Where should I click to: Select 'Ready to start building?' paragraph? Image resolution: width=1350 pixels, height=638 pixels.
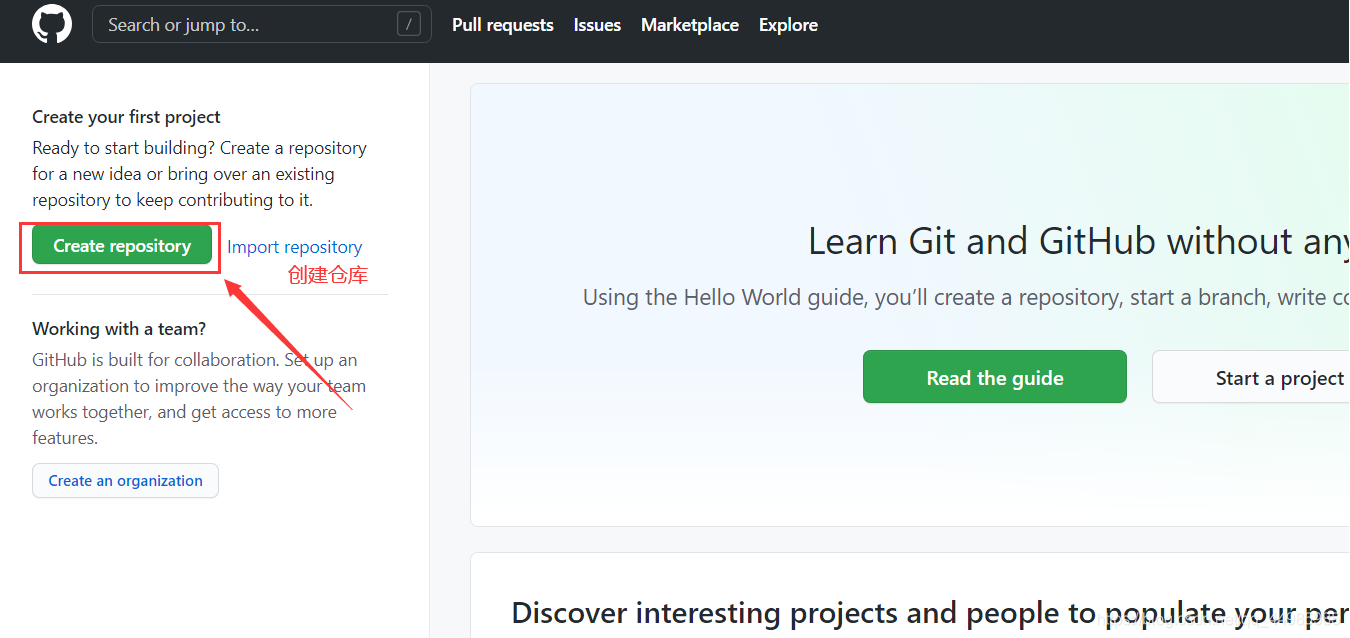(x=199, y=174)
